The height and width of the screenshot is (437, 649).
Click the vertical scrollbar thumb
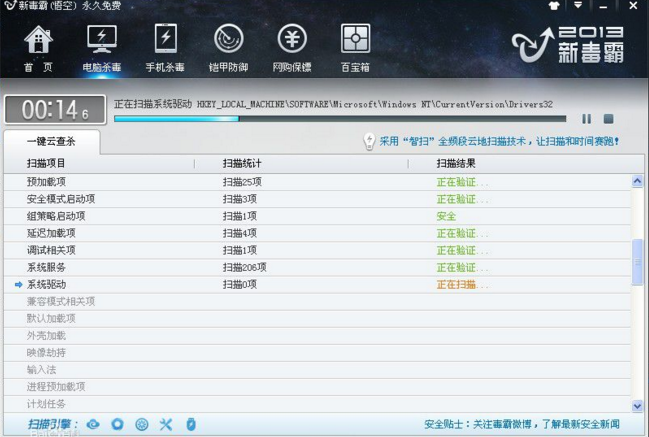pyautogui.click(x=637, y=262)
